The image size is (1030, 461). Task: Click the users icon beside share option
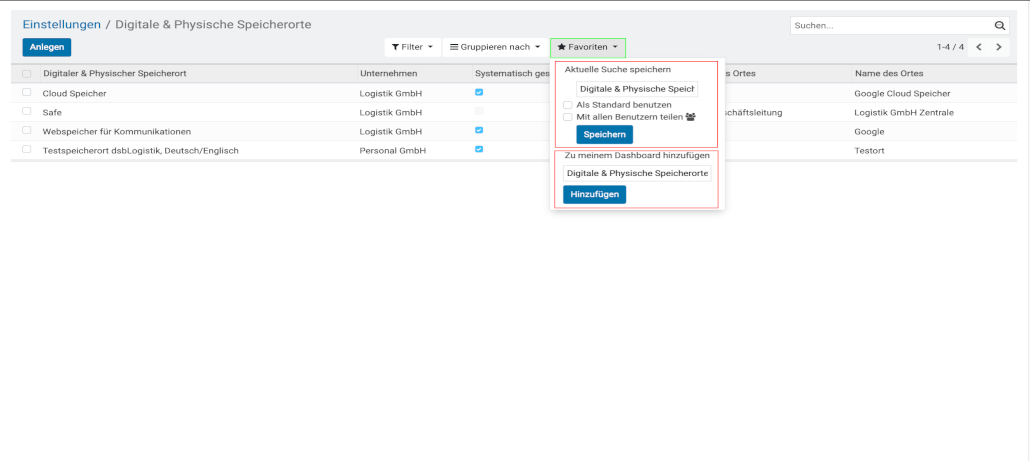pyautogui.click(x=690, y=117)
